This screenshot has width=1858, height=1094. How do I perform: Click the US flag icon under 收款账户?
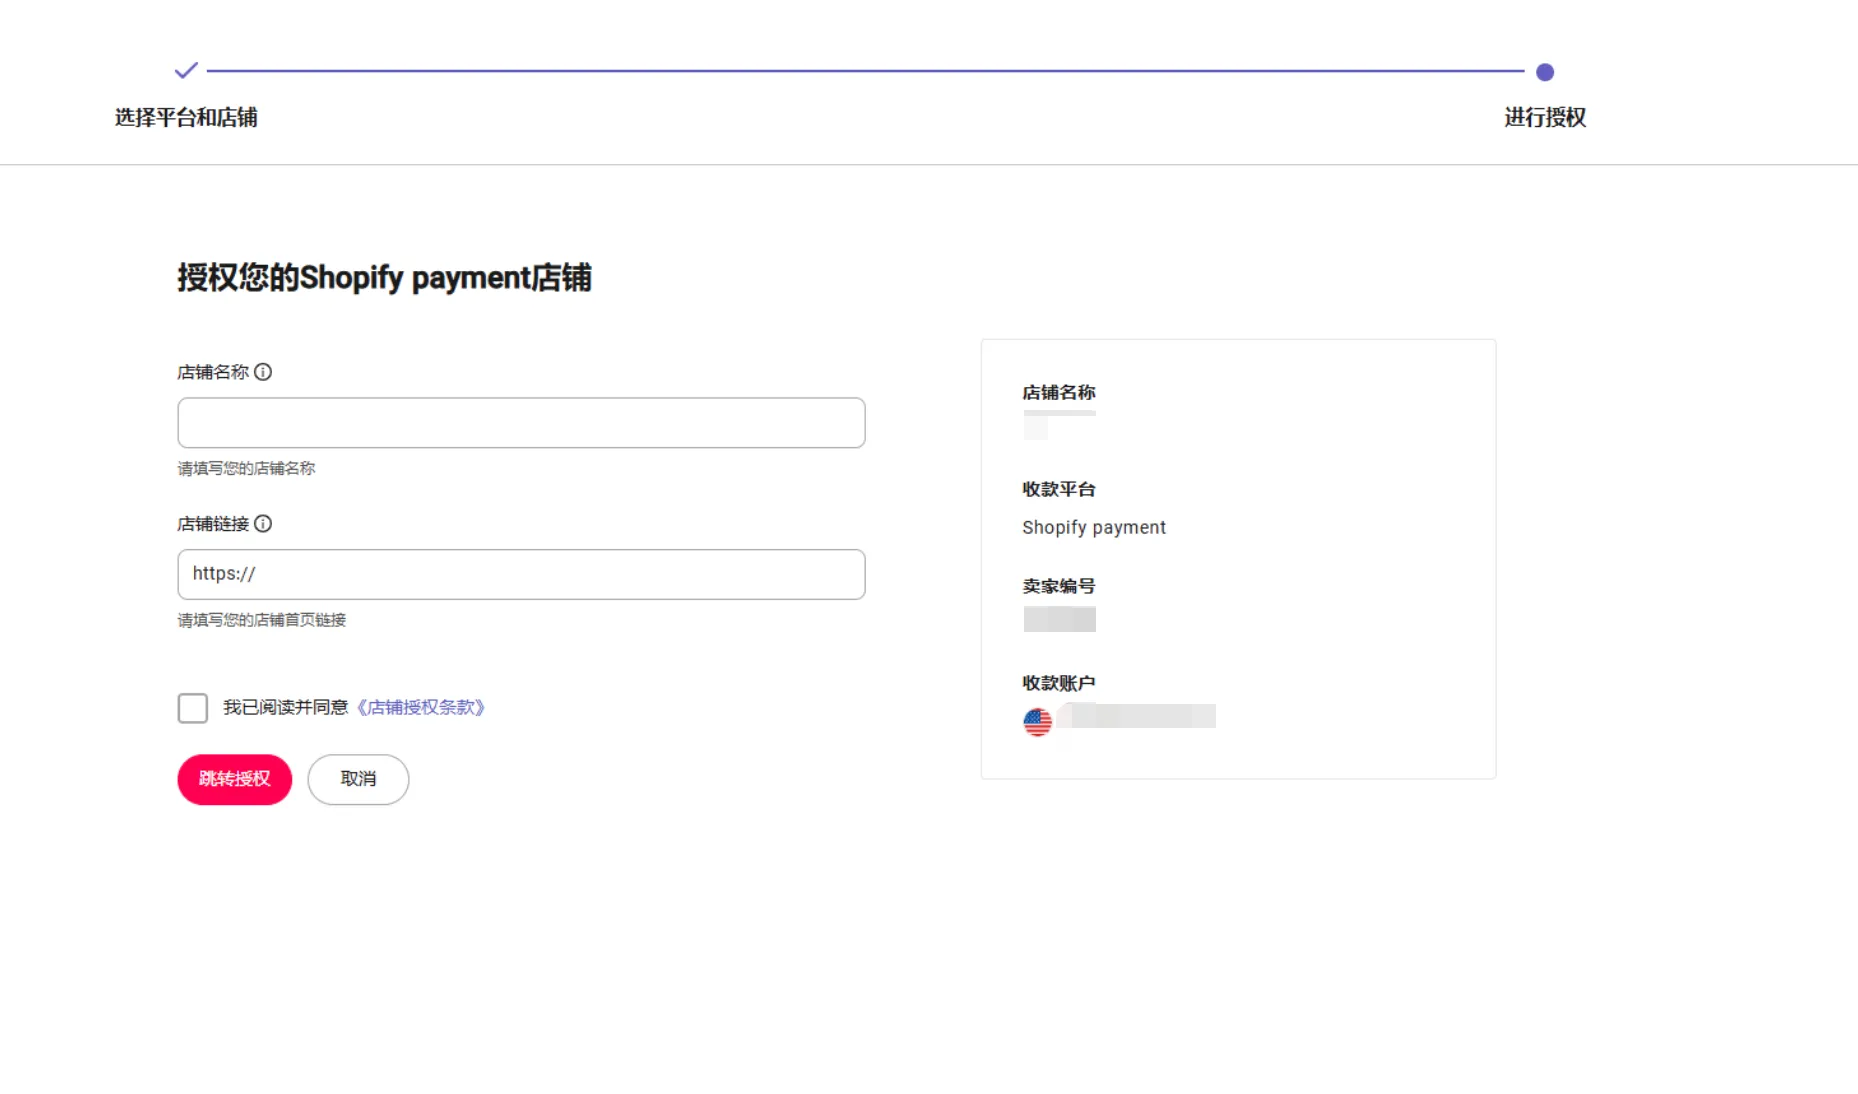click(x=1038, y=722)
